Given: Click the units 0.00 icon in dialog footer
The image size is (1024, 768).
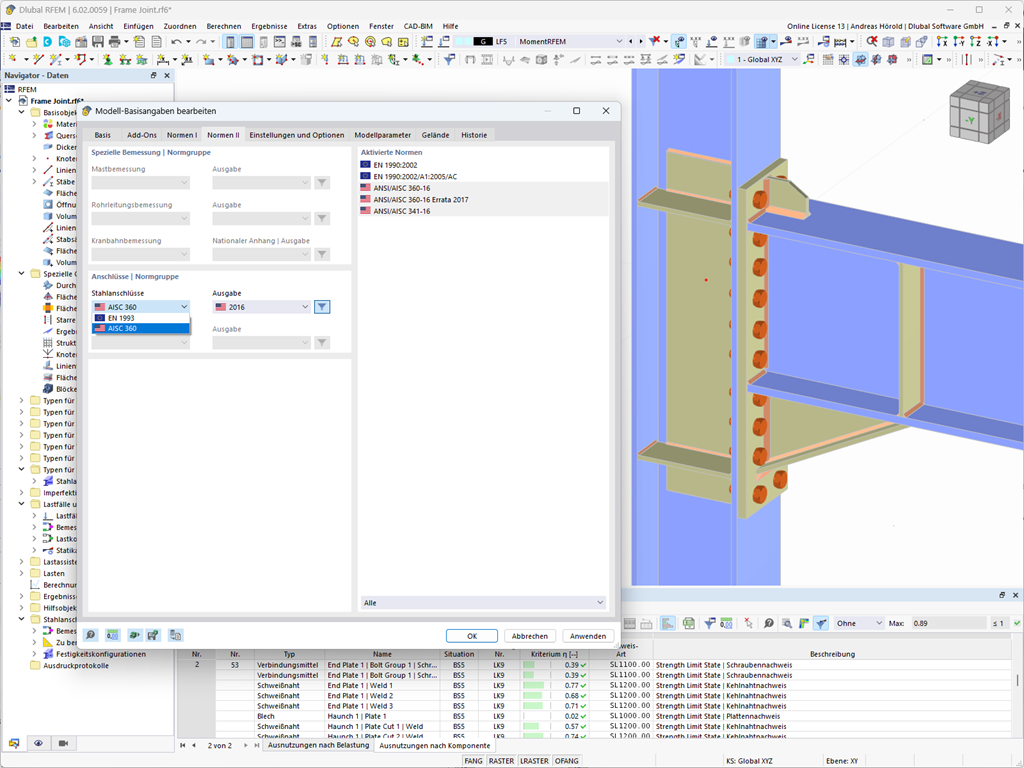Looking at the screenshot, I should 112,635.
